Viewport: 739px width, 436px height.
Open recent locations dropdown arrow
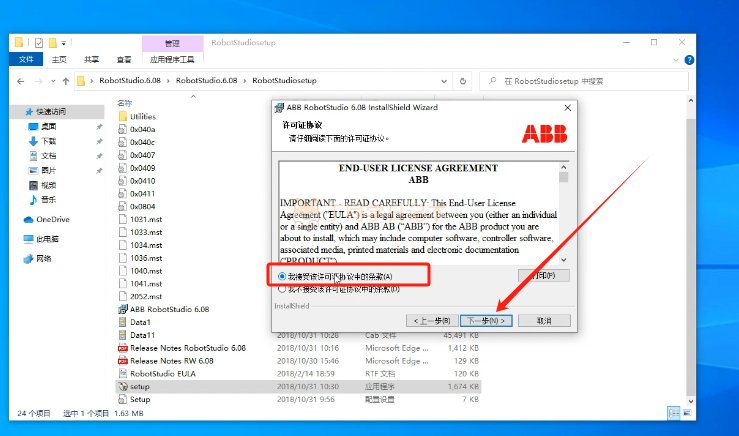53,81
